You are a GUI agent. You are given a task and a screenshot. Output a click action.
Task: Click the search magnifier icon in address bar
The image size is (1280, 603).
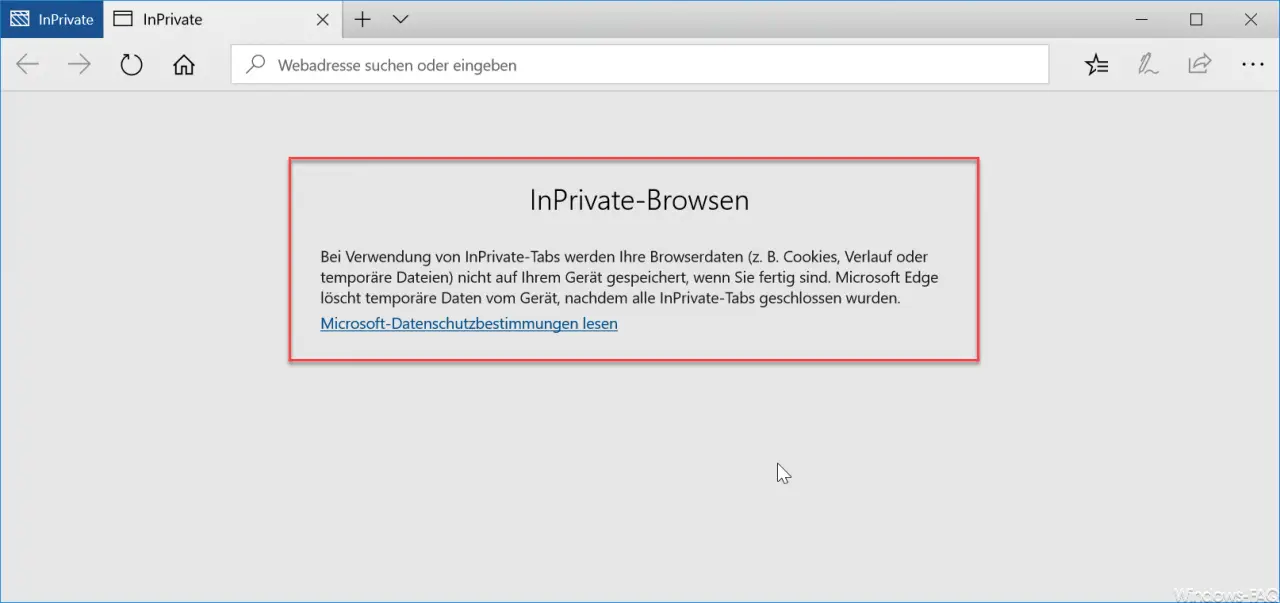(256, 65)
